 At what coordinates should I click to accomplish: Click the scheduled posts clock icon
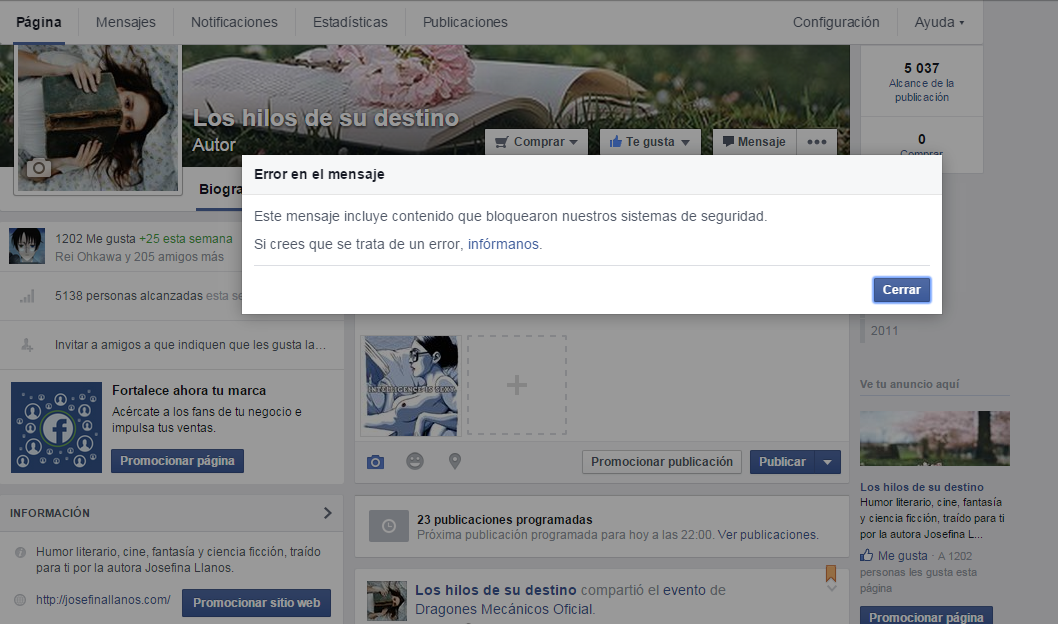coord(388,527)
